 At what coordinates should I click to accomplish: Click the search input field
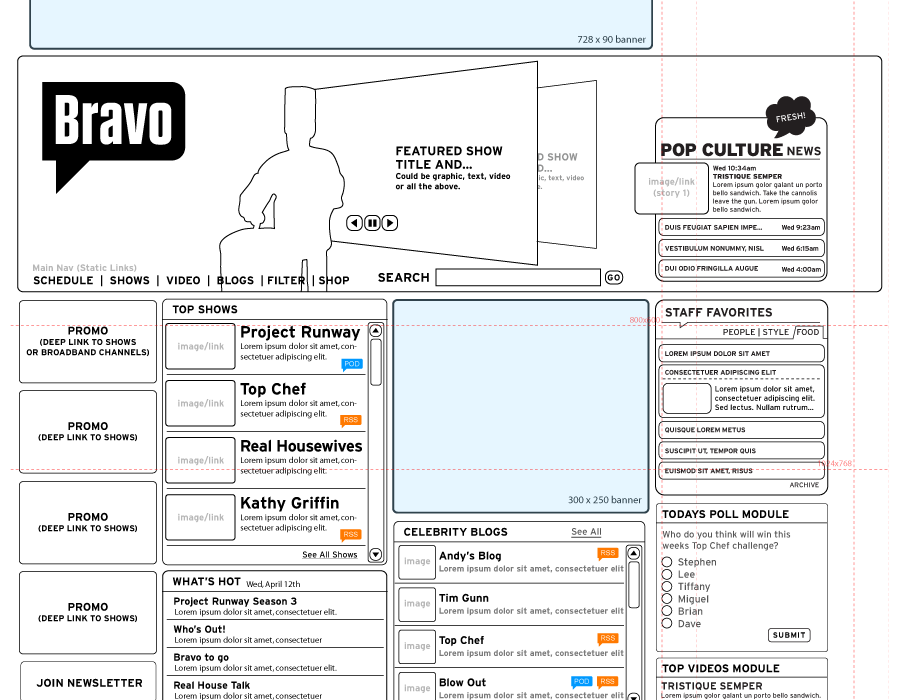tap(518, 277)
